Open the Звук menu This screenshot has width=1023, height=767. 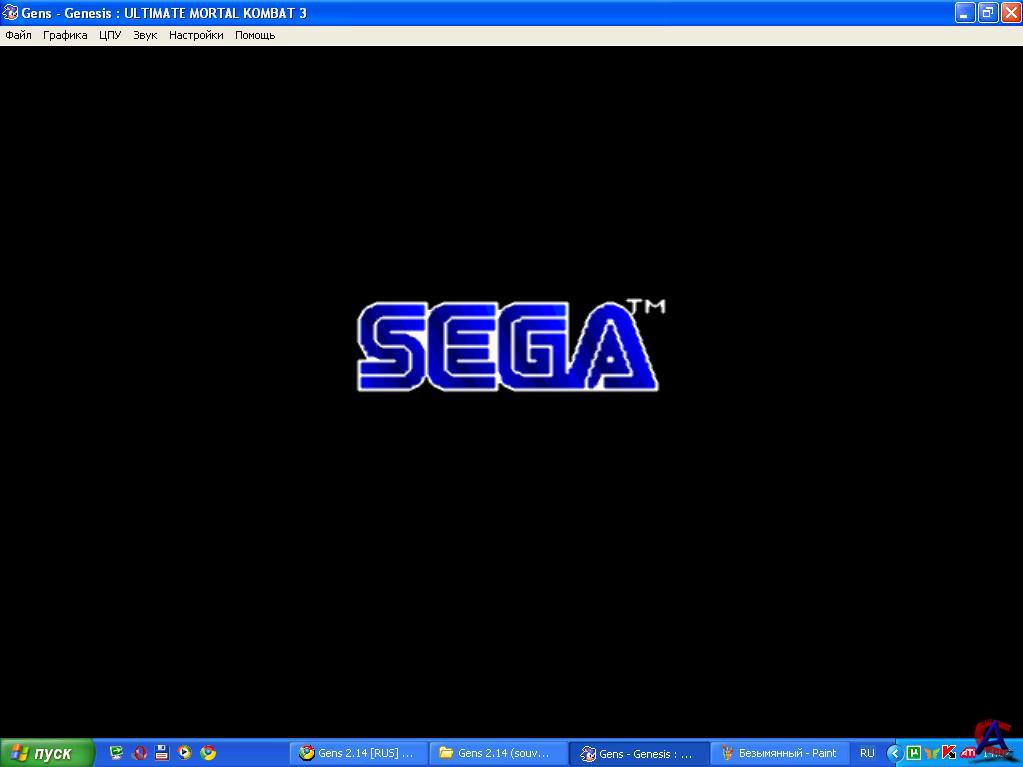(x=145, y=35)
